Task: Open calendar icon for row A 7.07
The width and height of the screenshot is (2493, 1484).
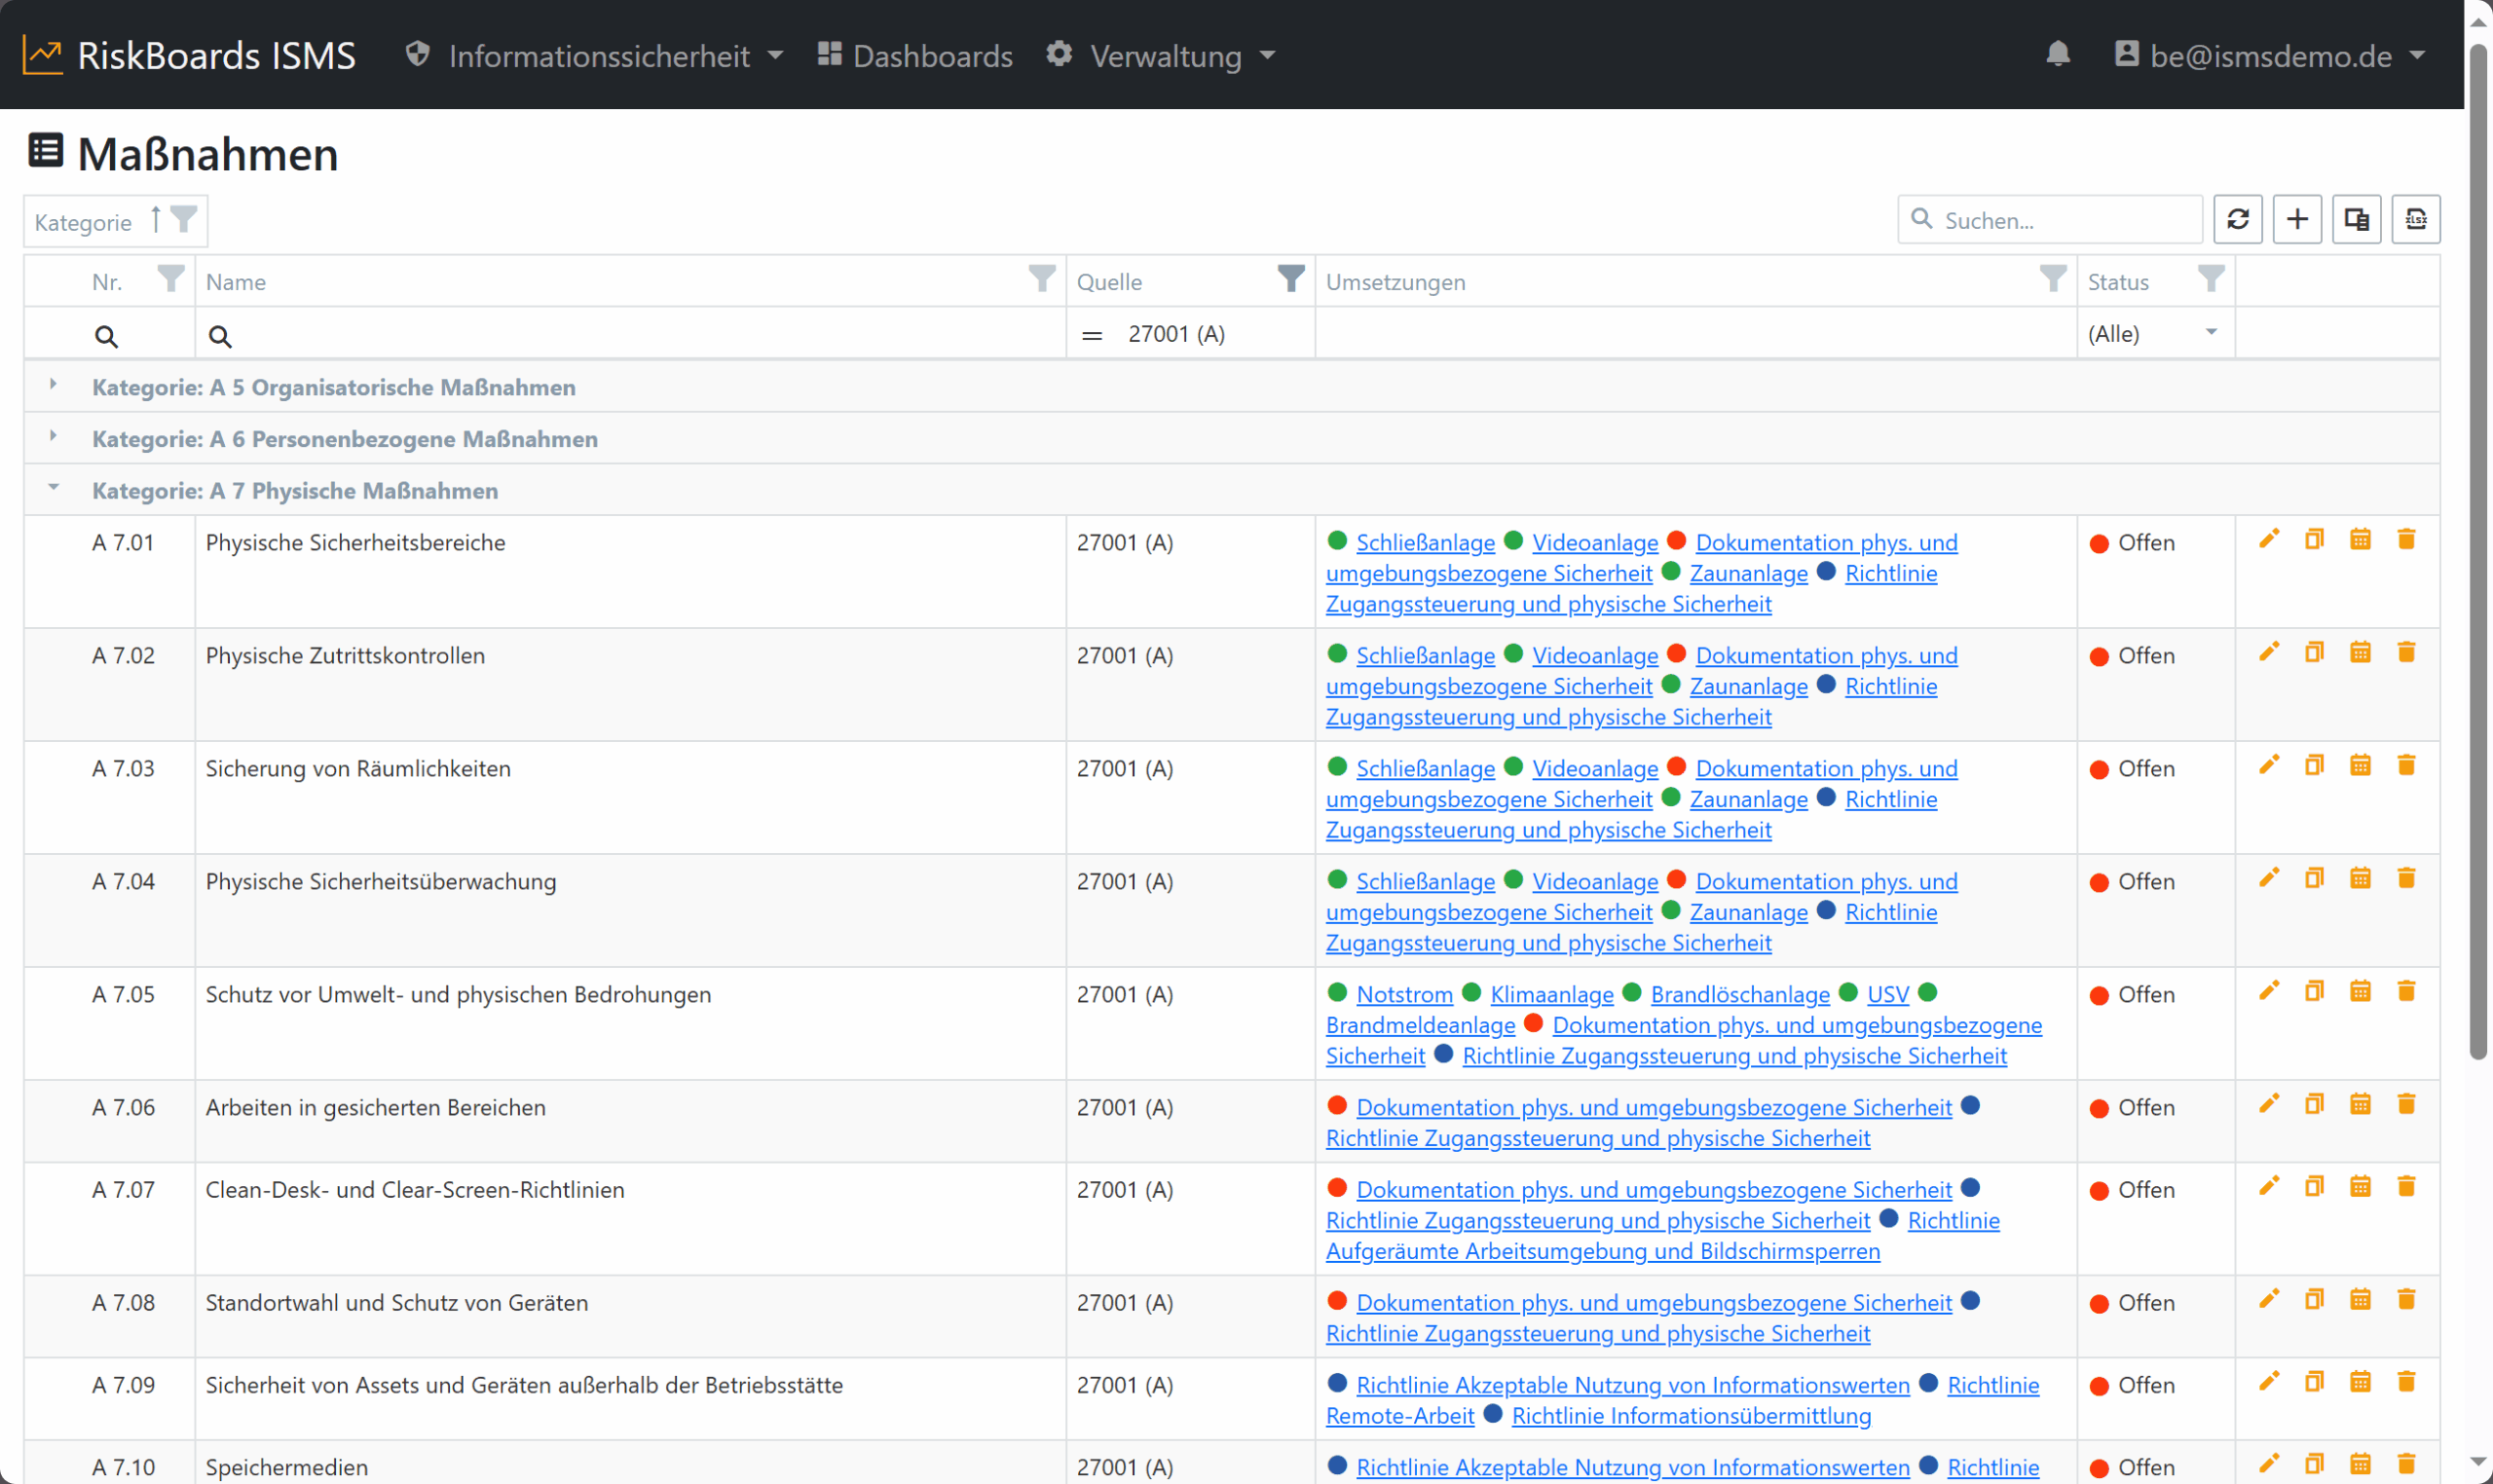Action: point(2360,1187)
